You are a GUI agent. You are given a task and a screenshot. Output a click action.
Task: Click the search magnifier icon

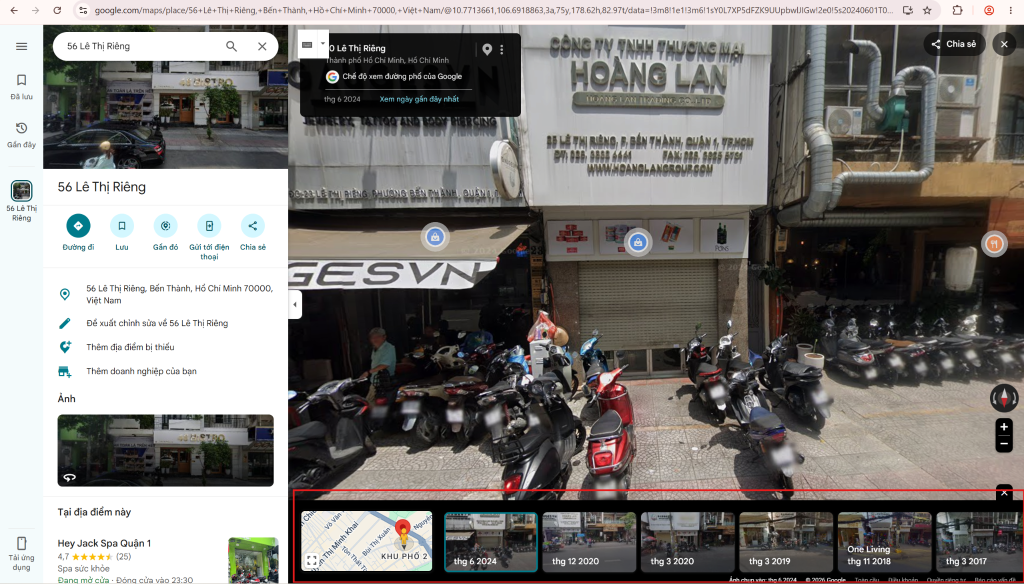click(x=231, y=46)
